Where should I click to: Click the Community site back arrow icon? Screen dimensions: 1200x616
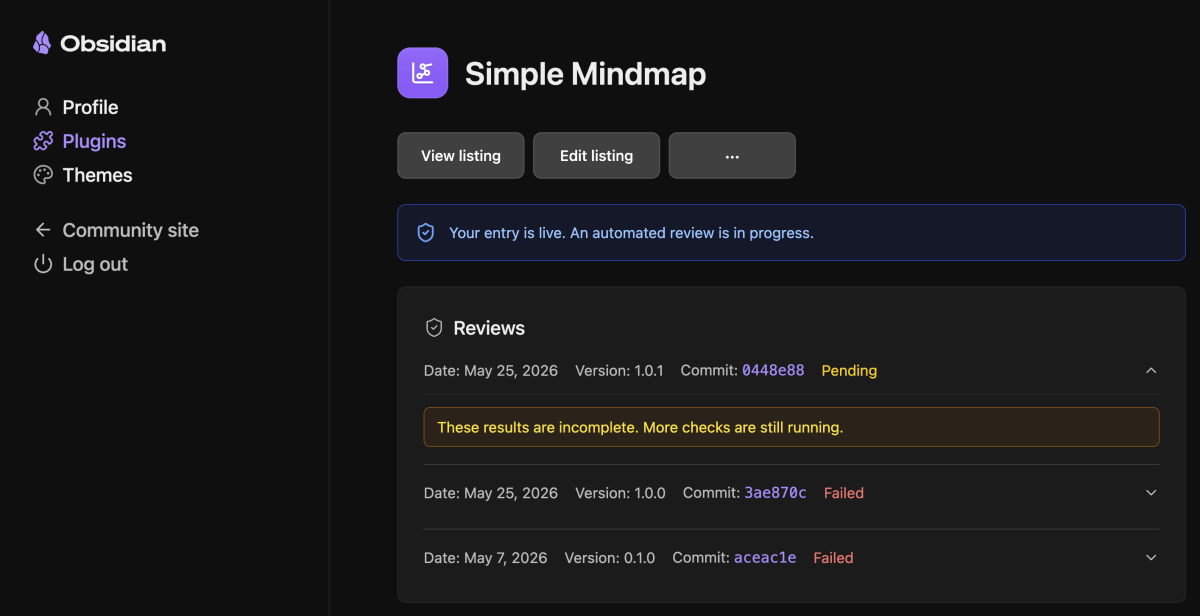coord(43,230)
